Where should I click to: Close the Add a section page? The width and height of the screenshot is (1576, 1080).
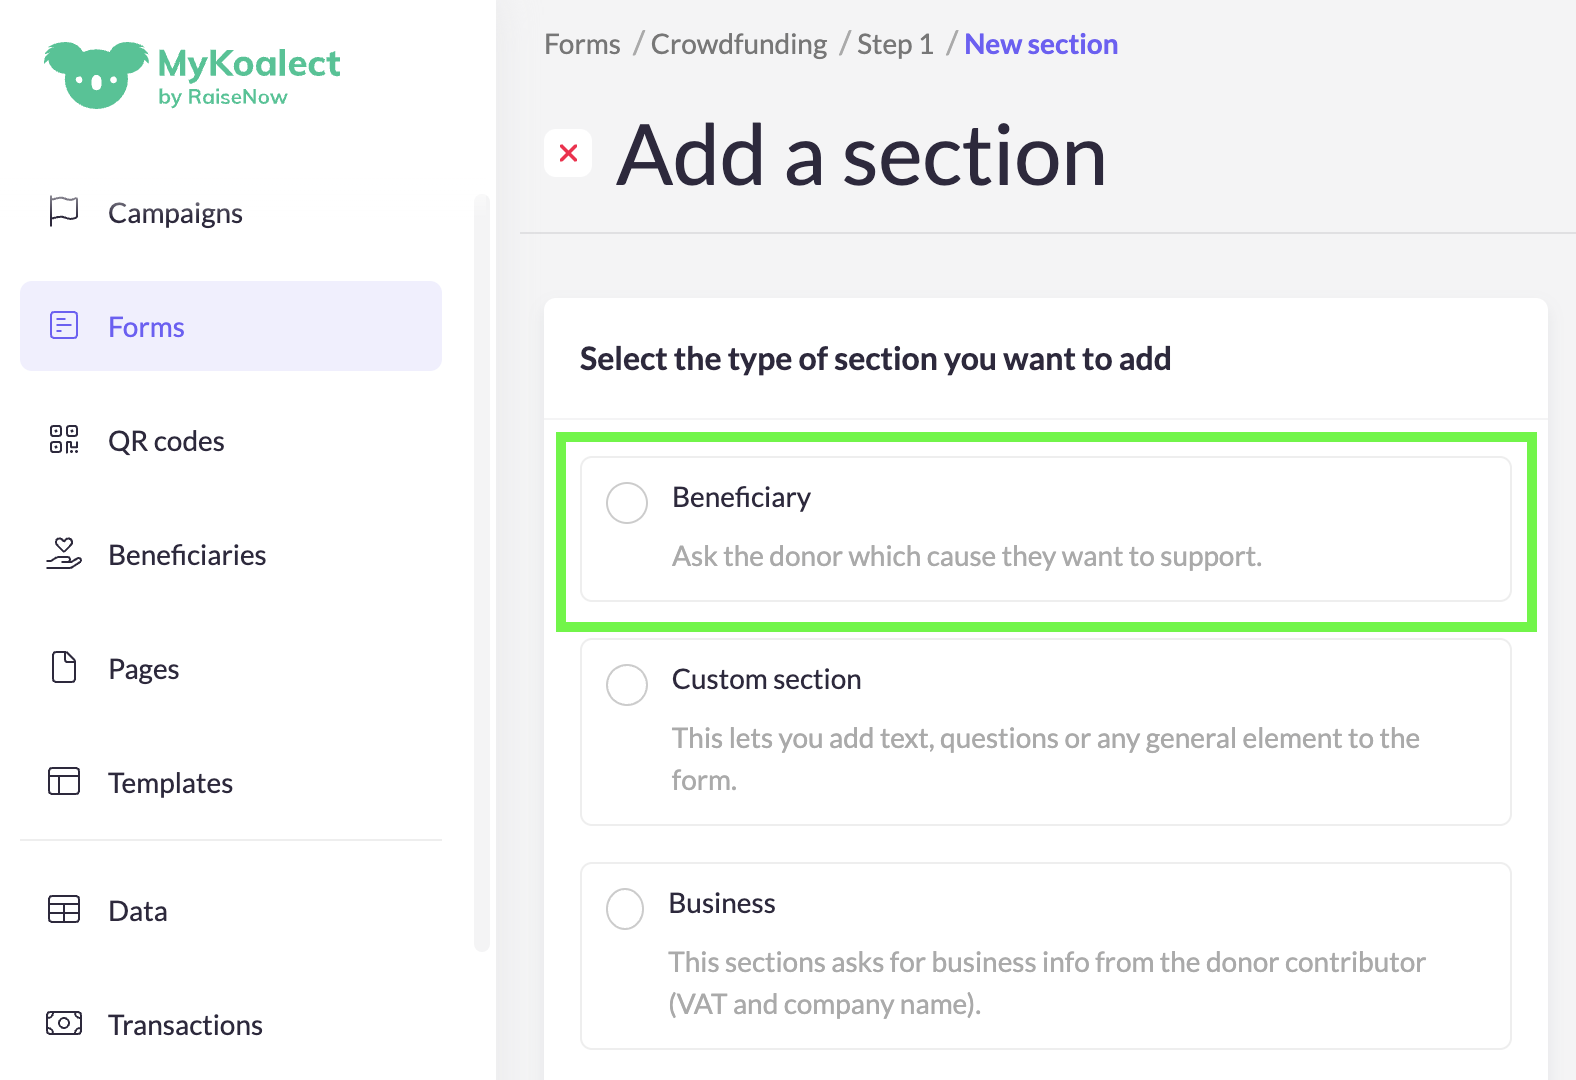pos(568,153)
